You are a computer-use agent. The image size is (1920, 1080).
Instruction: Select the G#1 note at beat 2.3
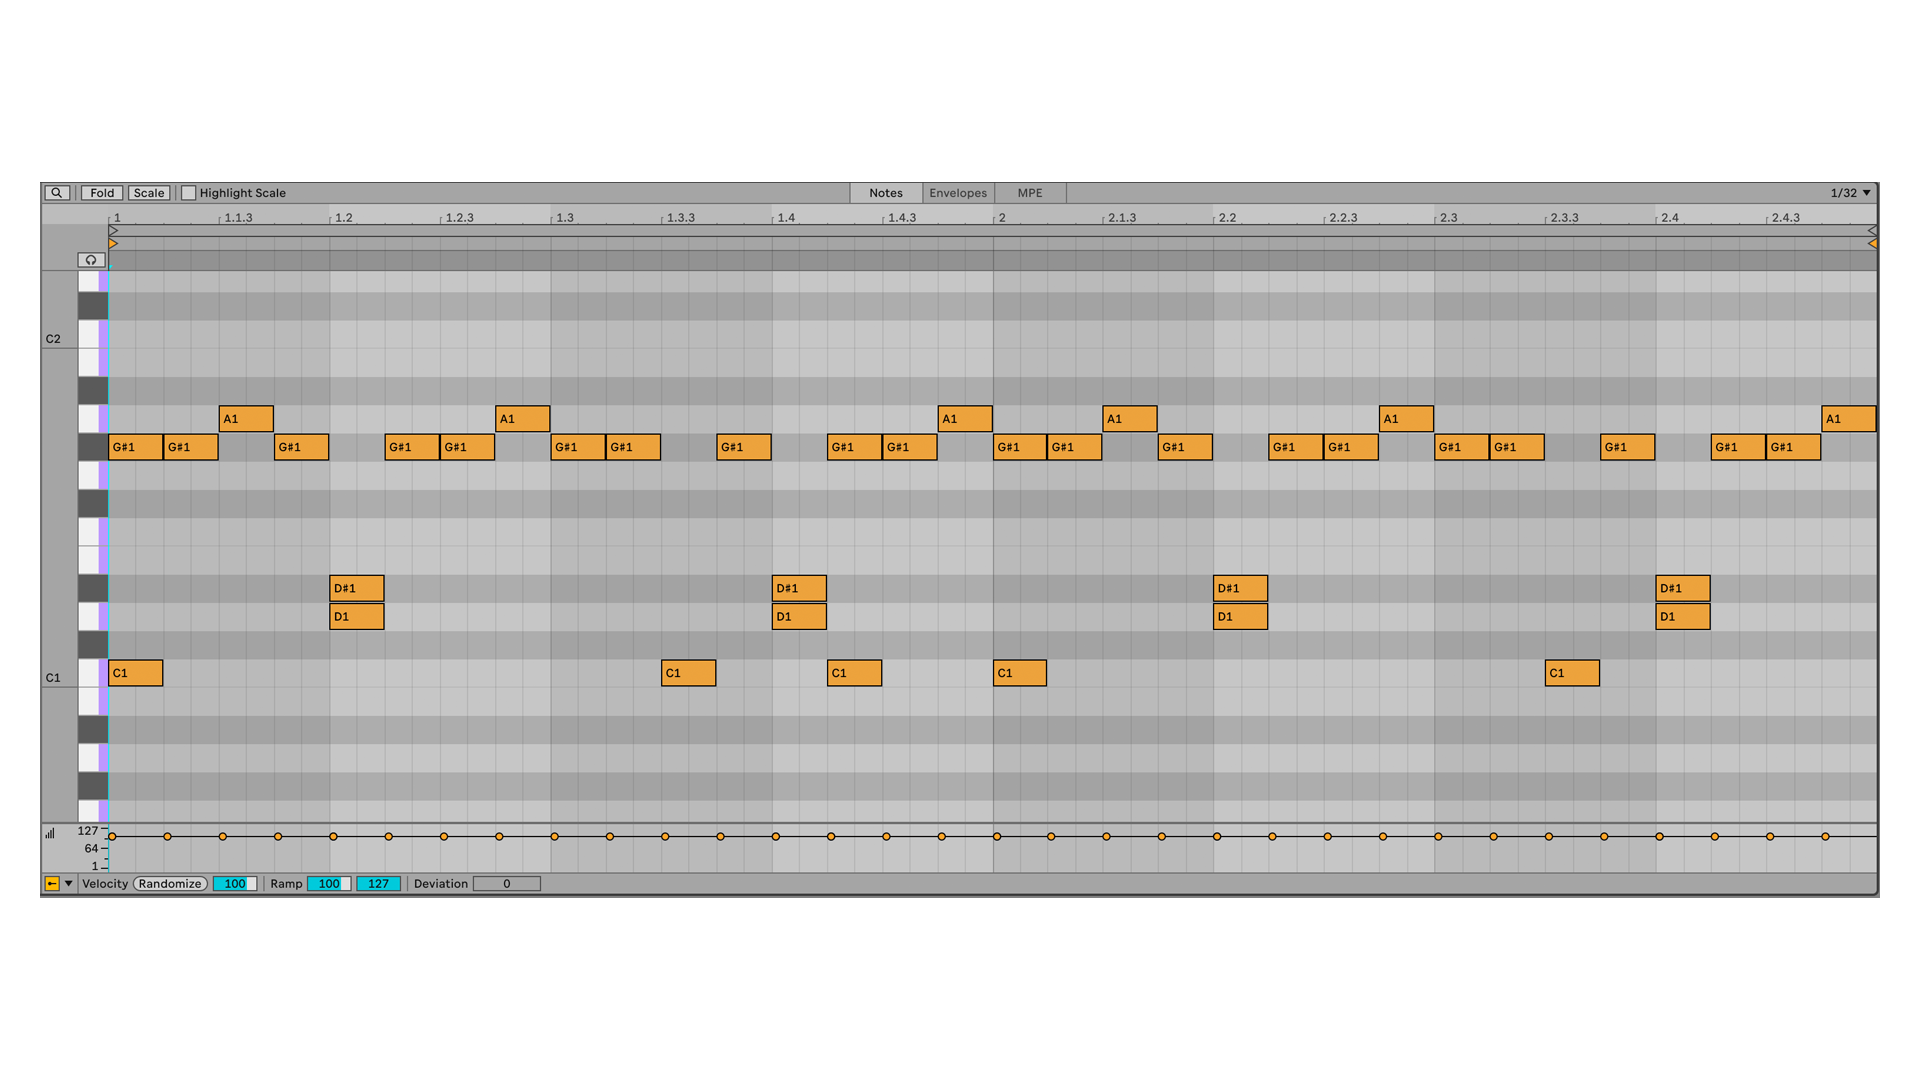pos(1462,447)
